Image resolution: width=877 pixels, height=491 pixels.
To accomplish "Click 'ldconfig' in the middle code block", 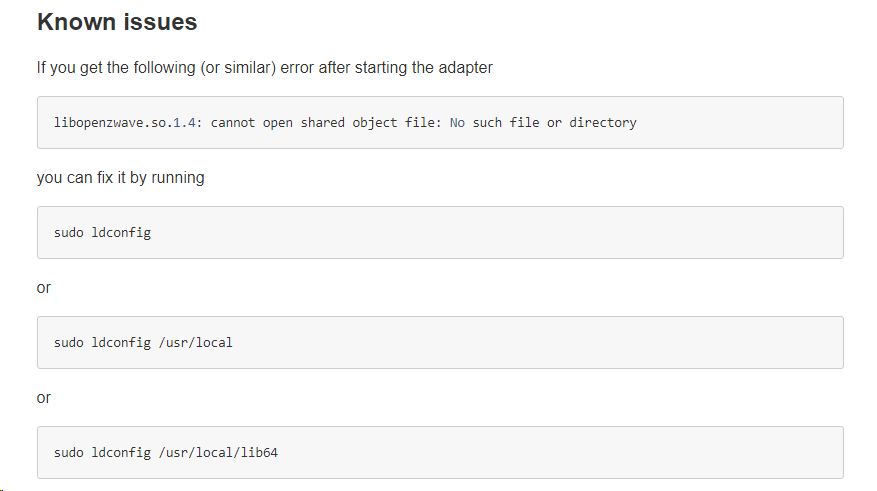I will click(121, 342).
